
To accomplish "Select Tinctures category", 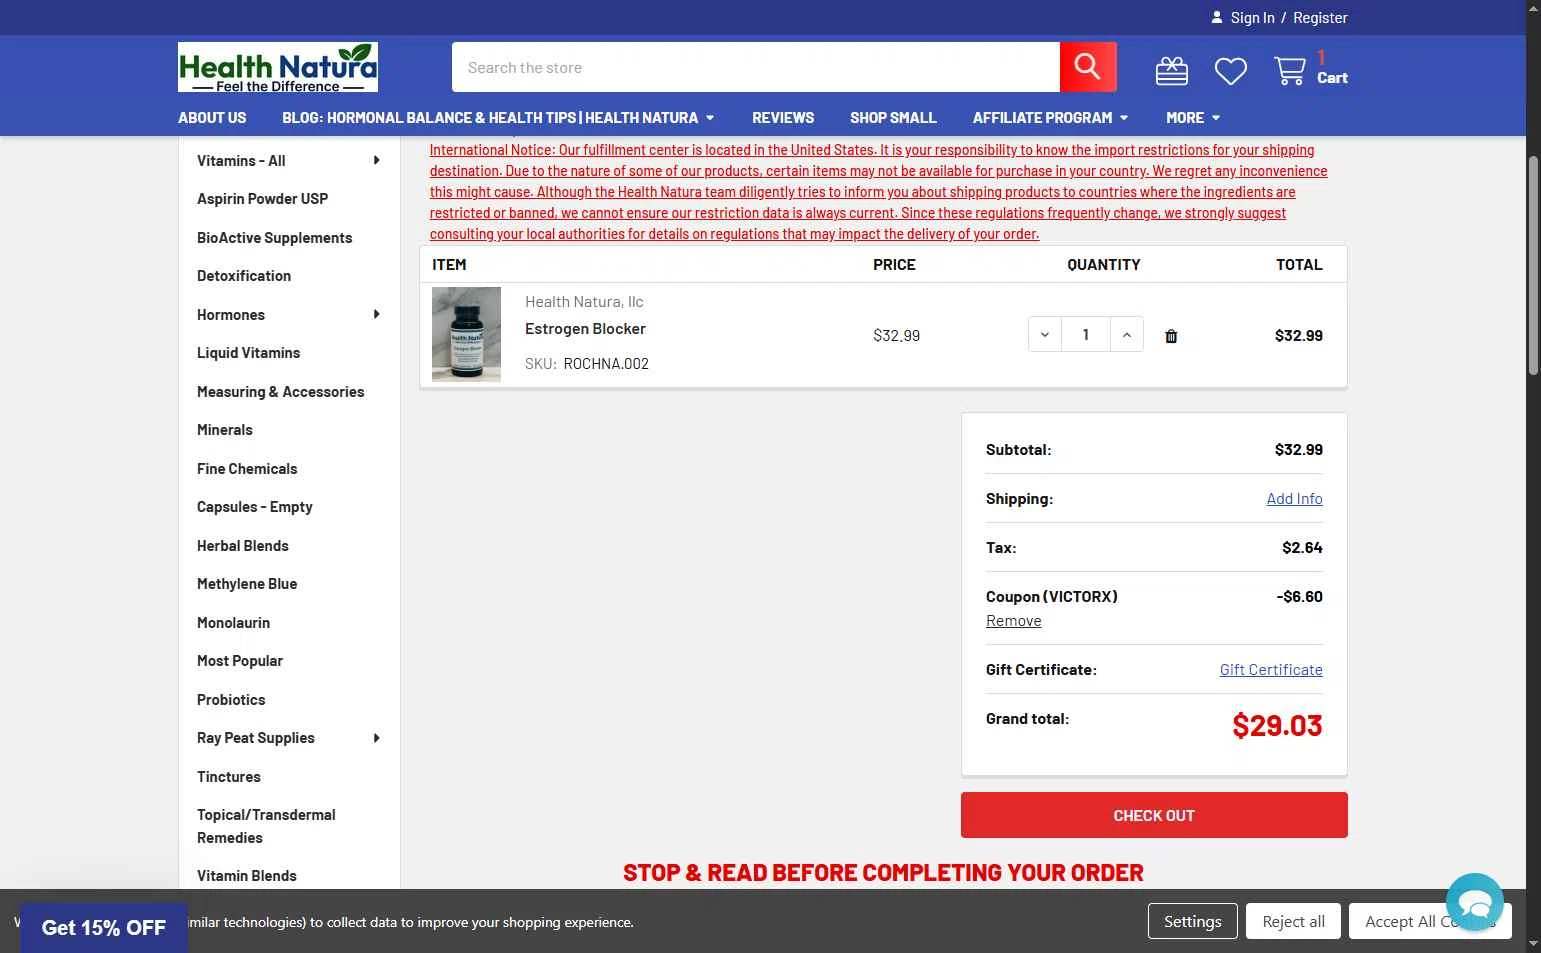I will (229, 776).
